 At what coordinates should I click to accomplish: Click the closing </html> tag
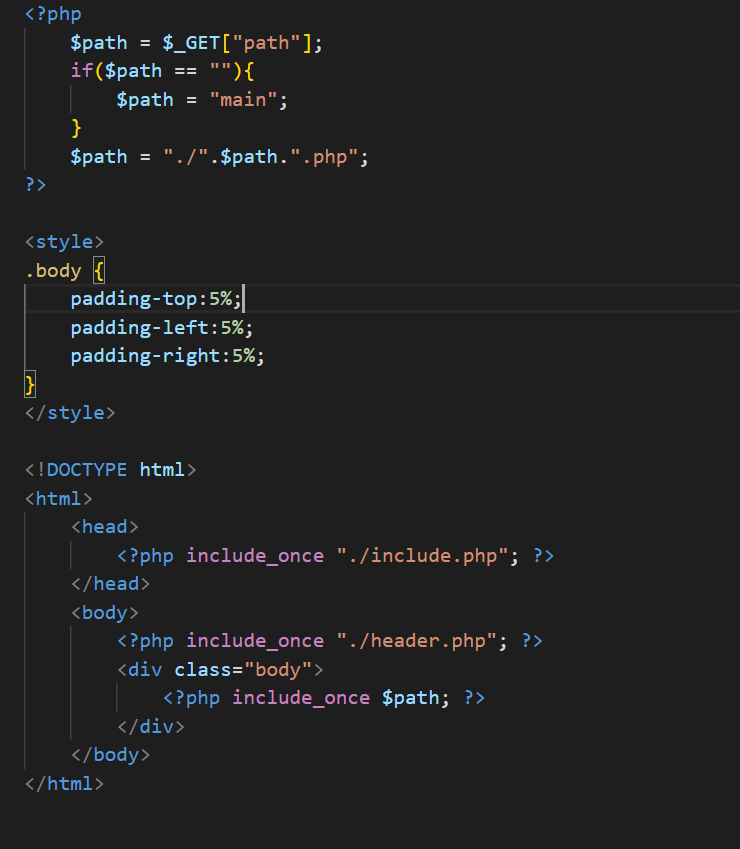pos(64,783)
